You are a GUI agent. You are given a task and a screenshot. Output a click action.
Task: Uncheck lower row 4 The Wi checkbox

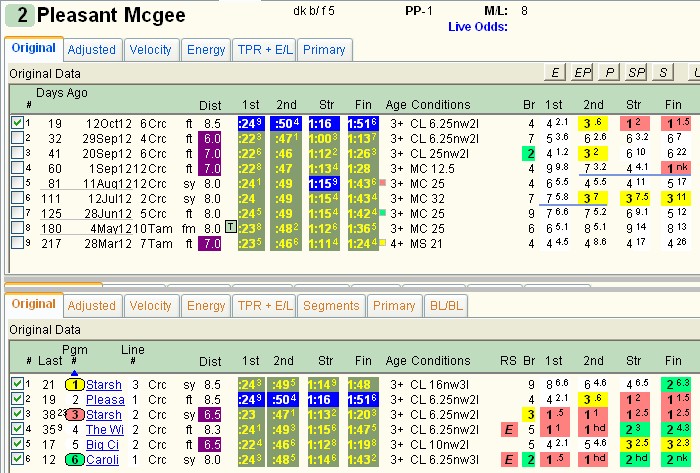click(x=17, y=429)
